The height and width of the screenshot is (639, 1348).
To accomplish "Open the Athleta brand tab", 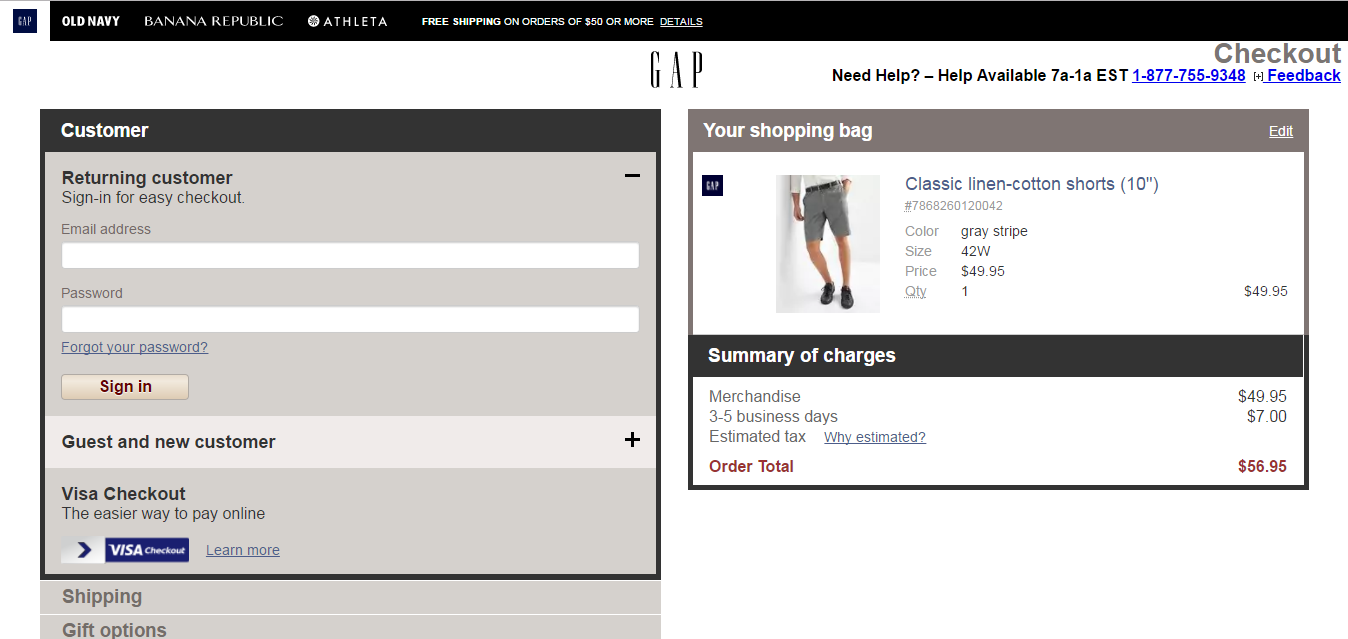I will (x=347, y=21).
